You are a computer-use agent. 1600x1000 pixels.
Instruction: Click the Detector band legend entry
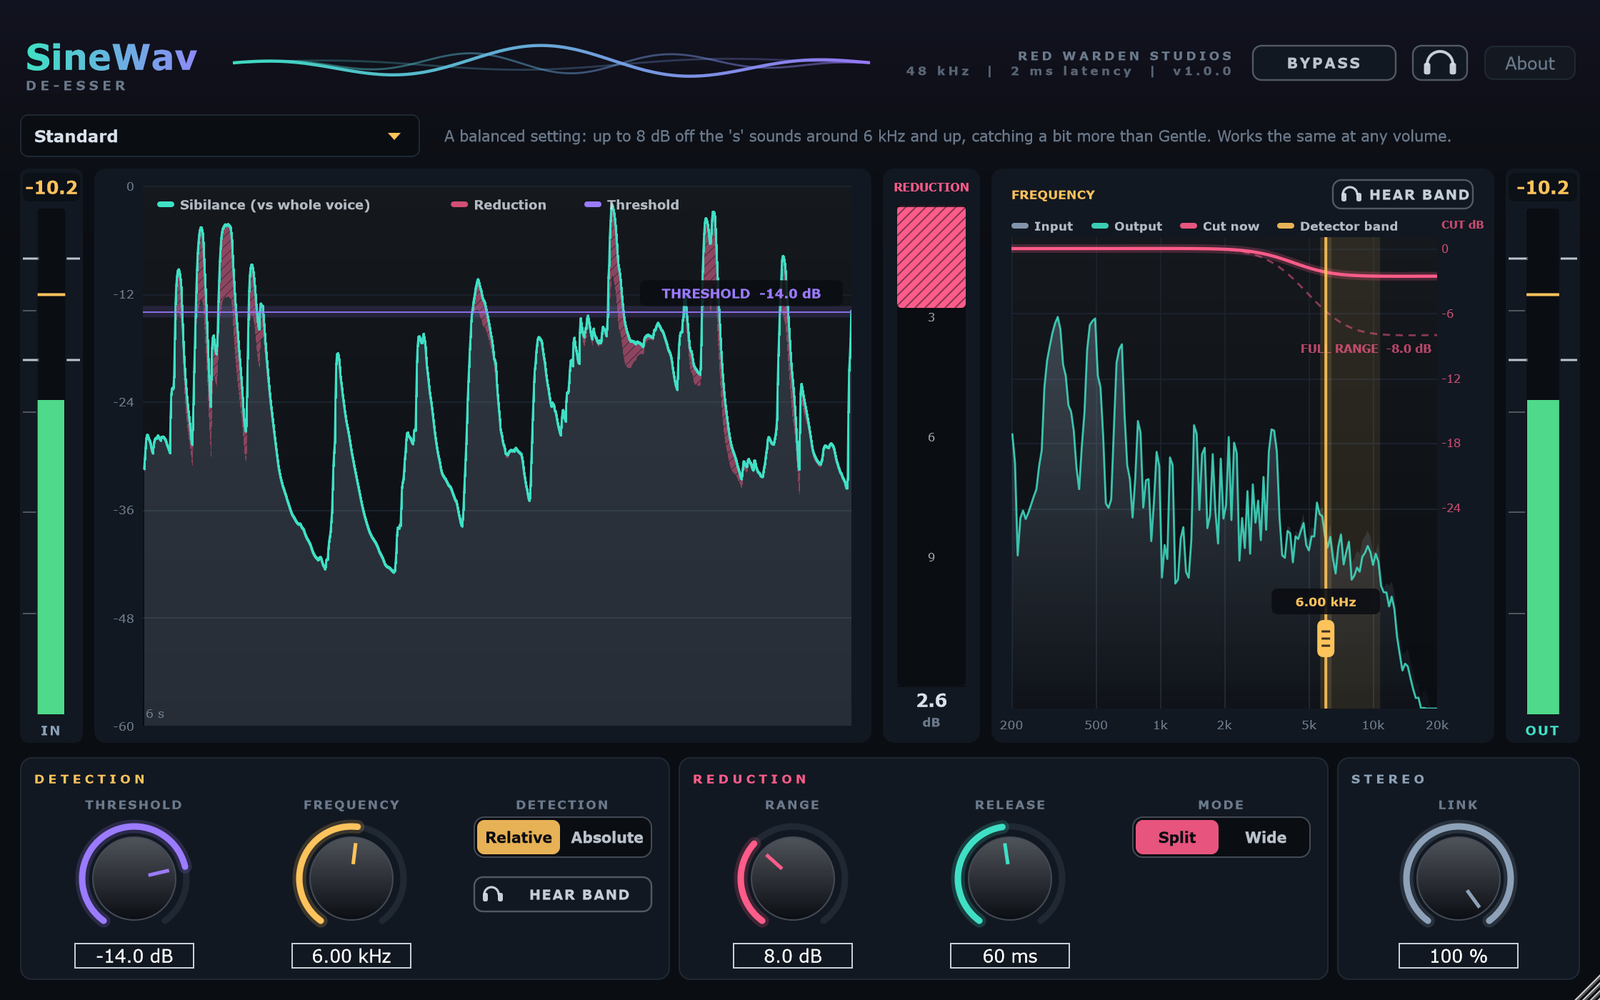point(1338,226)
